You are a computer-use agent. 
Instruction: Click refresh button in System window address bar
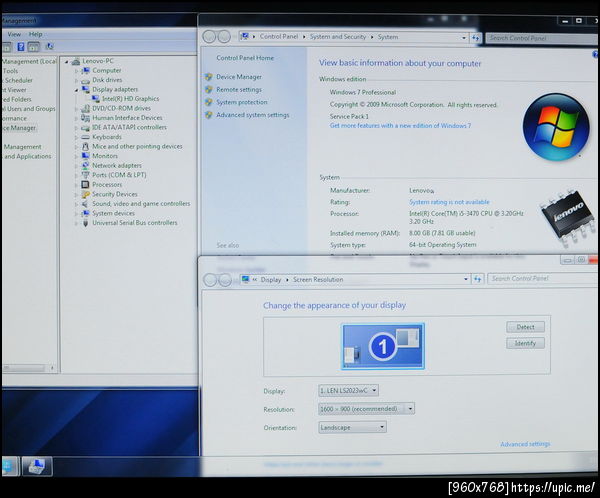[476, 38]
